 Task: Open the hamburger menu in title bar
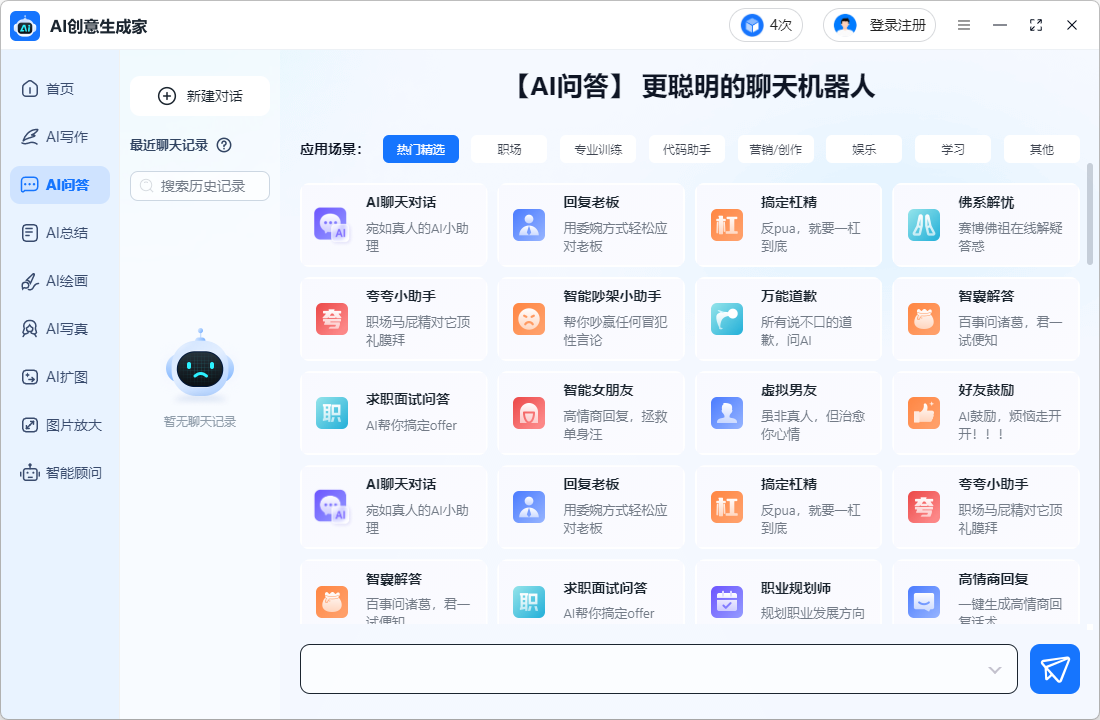[x=964, y=25]
